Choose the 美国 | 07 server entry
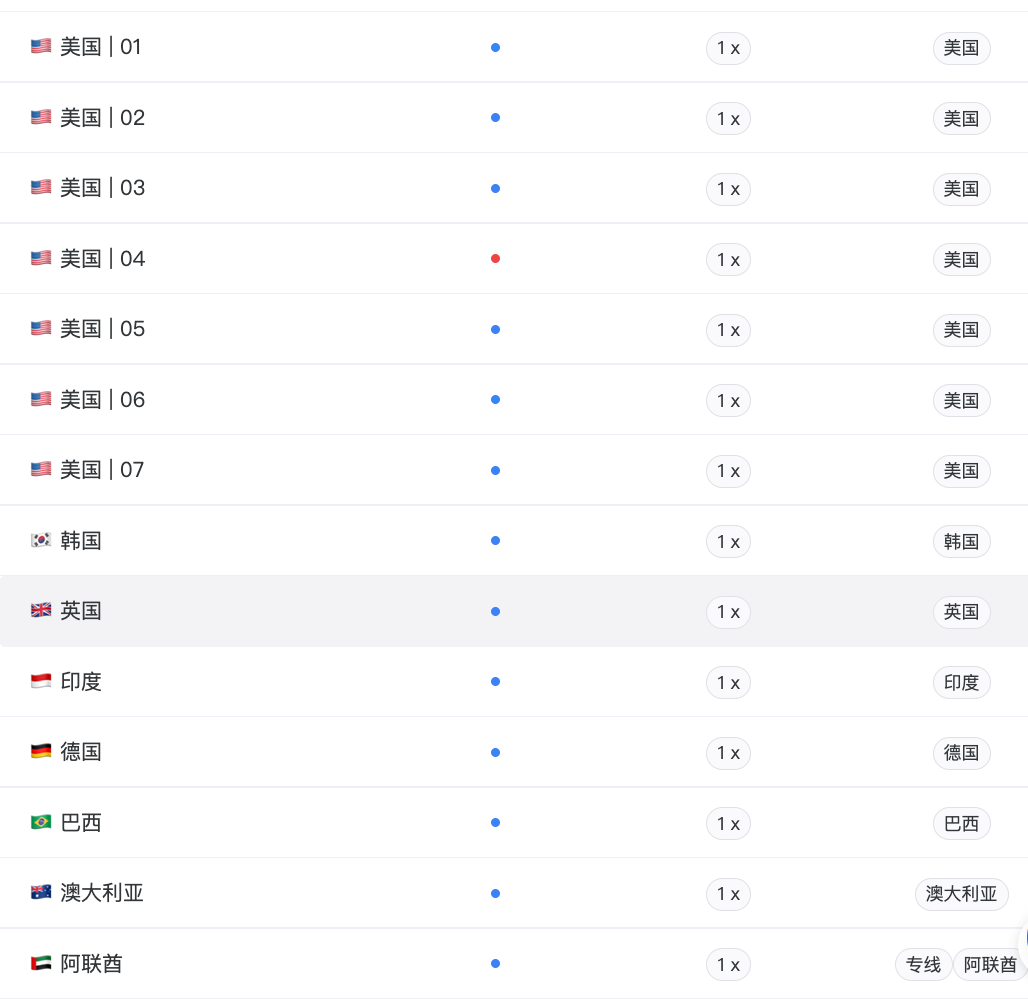 tap(514, 470)
